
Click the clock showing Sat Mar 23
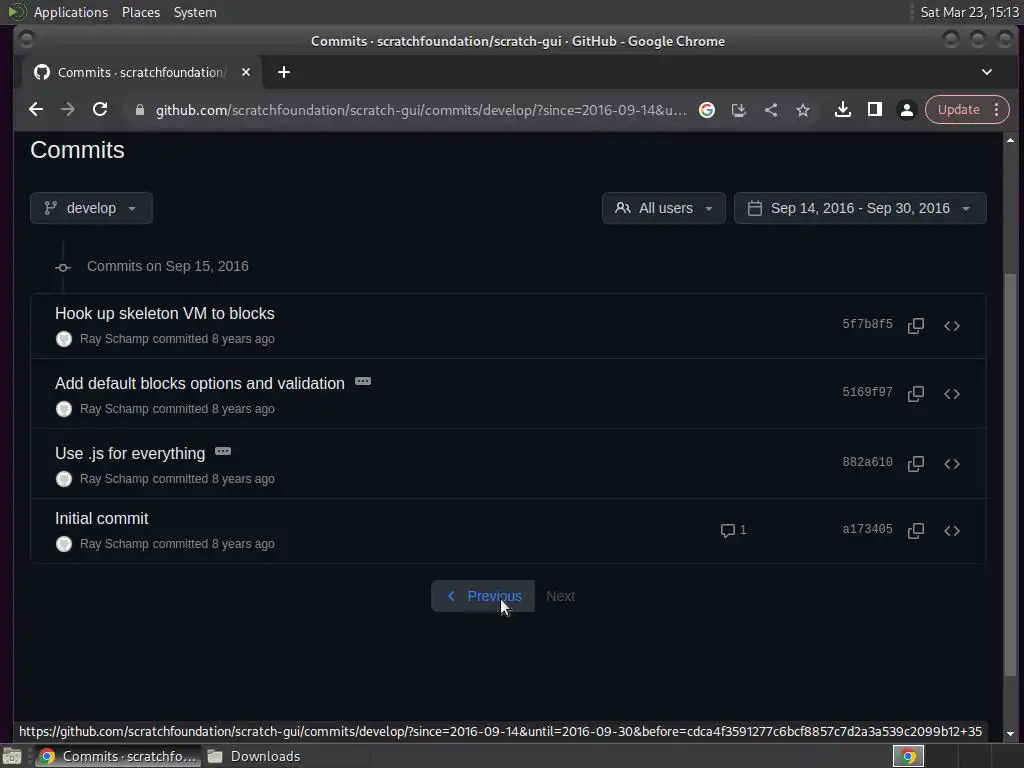coord(969,12)
